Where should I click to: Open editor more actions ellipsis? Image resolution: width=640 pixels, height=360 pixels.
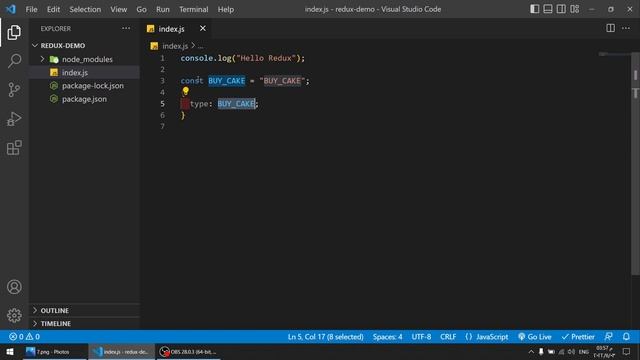pos(626,28)
